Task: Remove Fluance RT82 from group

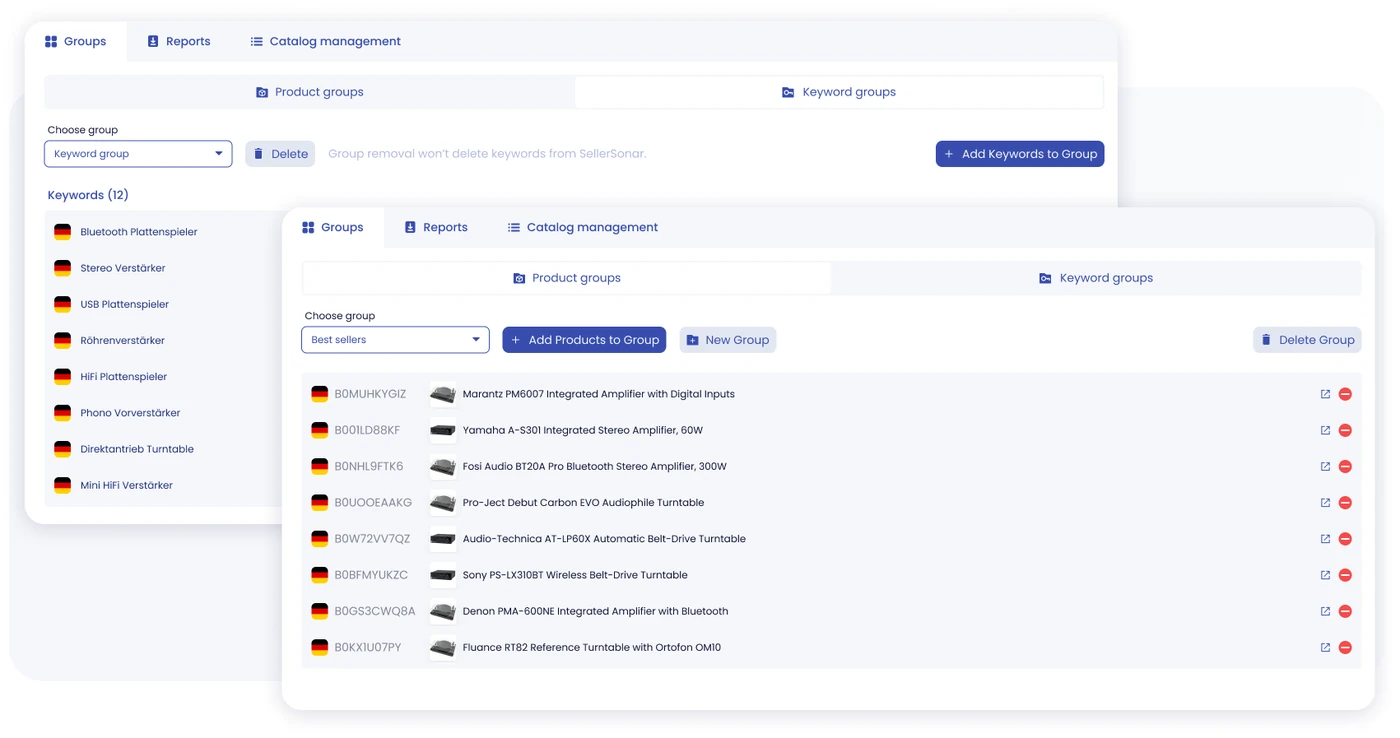Action: [x=1345, y=647]
